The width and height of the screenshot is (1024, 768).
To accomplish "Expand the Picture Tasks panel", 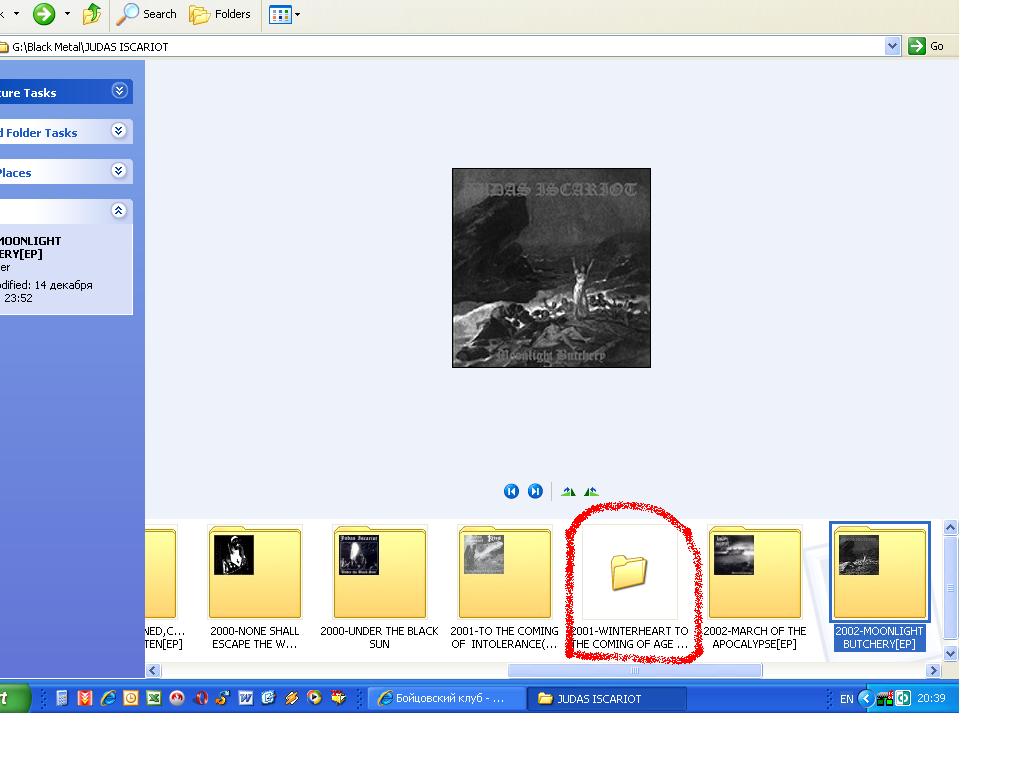I will click(119, 91).
